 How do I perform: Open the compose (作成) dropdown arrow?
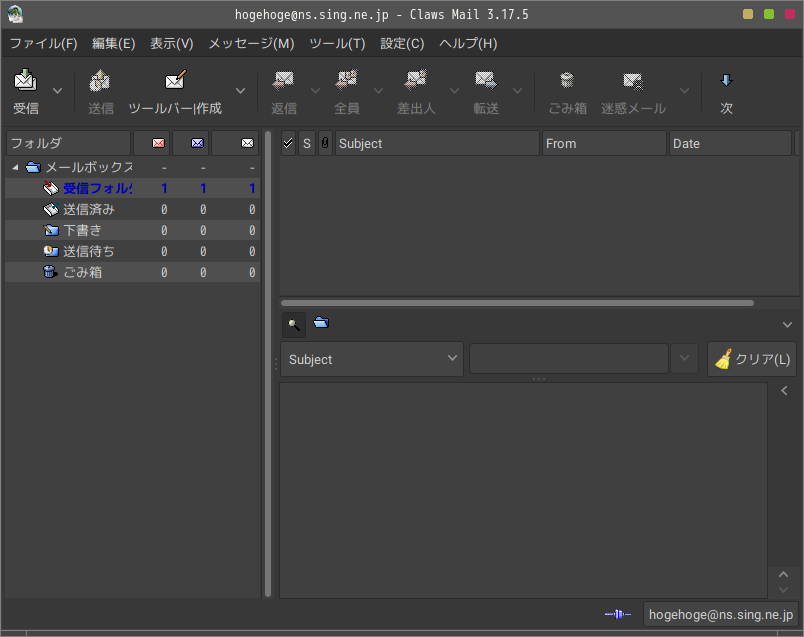240,91
